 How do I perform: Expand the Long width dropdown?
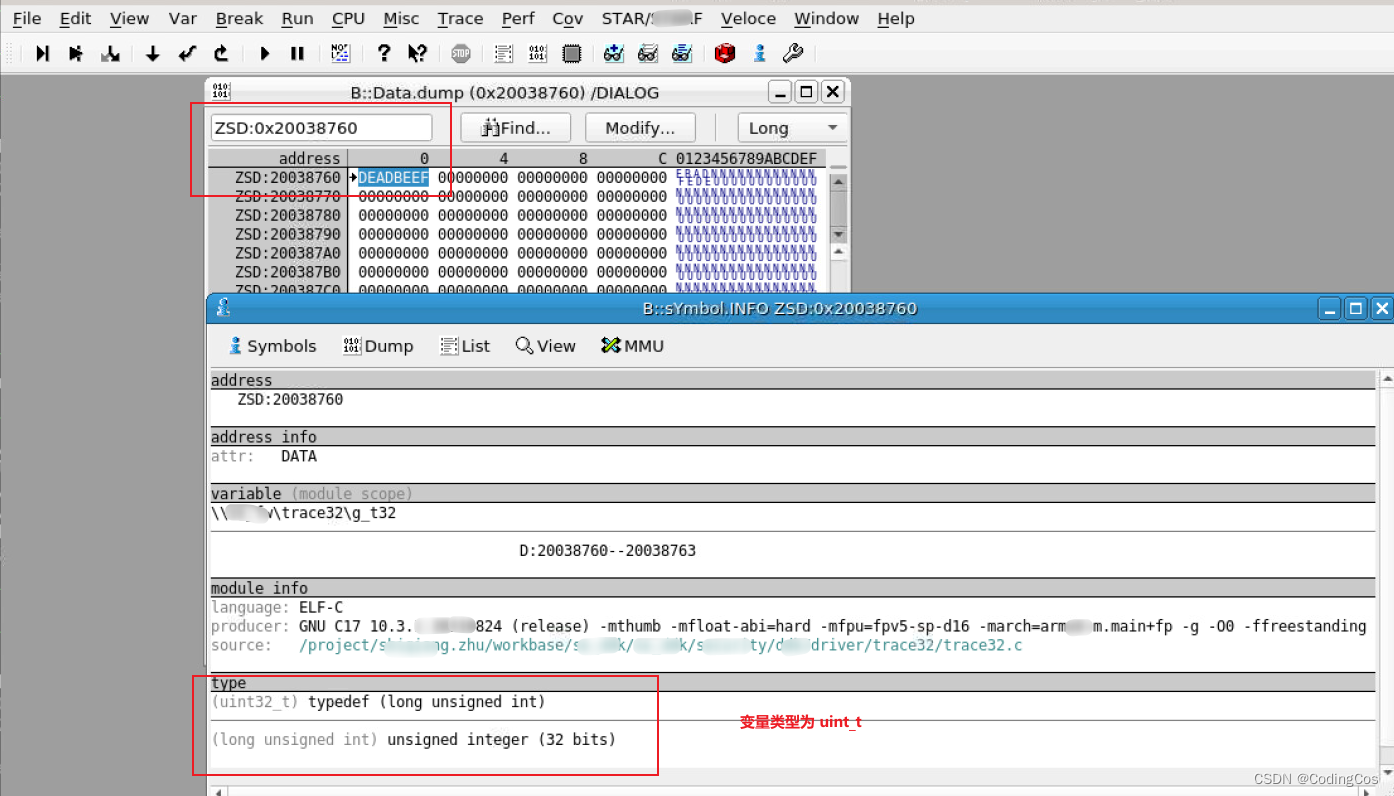[793, 128]
